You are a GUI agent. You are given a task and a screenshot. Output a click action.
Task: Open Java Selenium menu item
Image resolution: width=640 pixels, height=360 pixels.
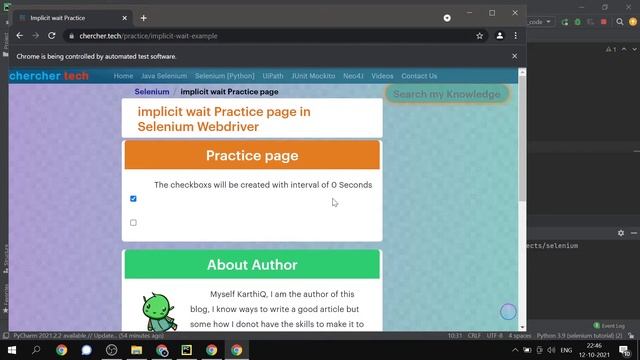[164, 76]
